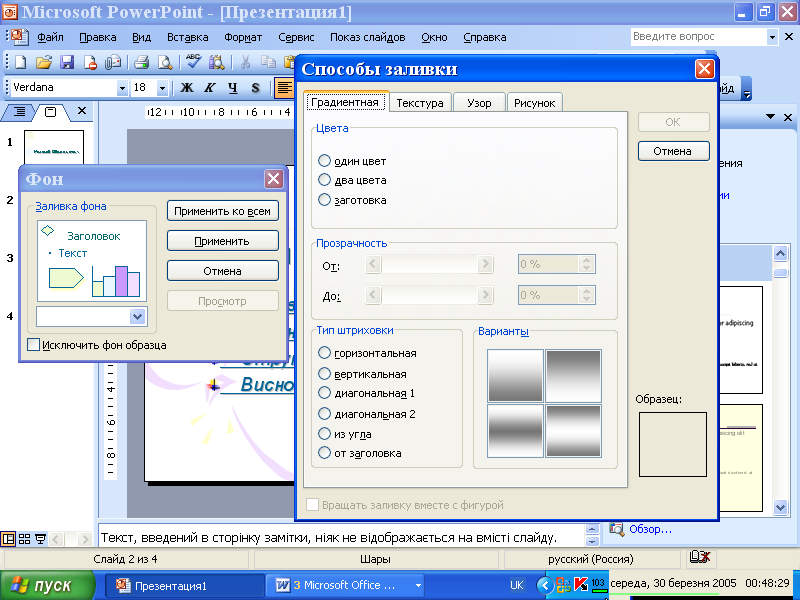
Task: Open the 'Введите вопрос' help dropdown arrow
Action: pyautogui.click(x=772, y=37)
